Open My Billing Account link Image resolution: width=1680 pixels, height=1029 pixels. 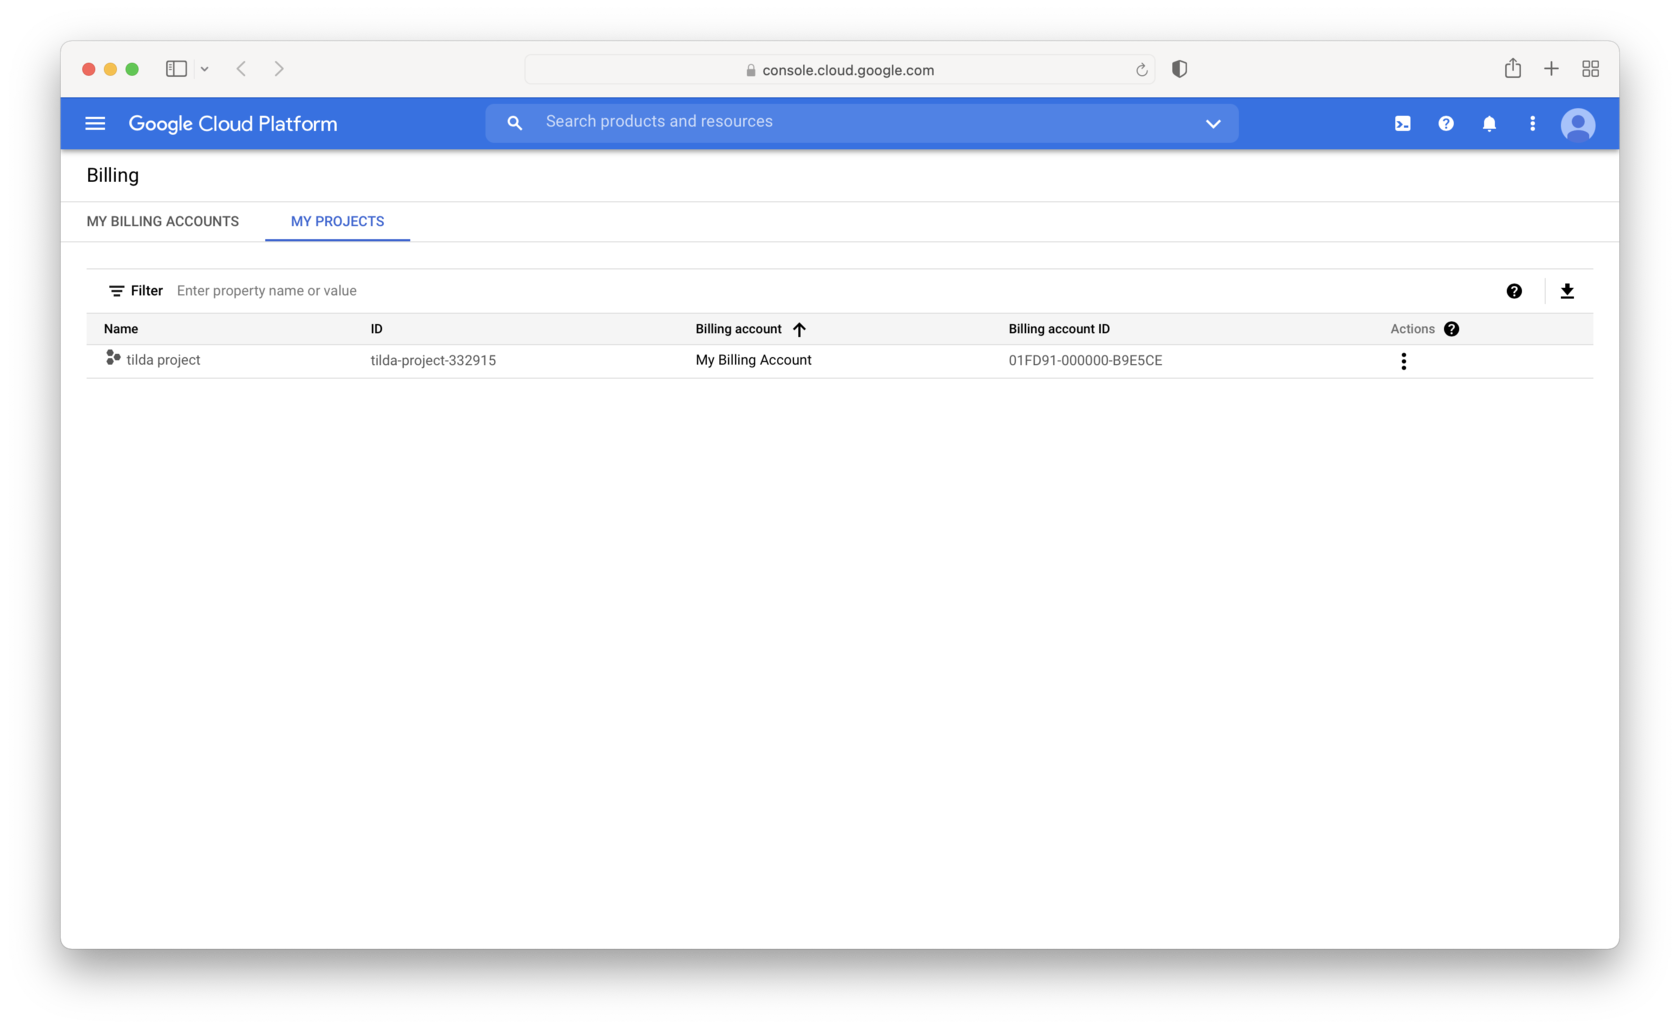tap(754, 360)
